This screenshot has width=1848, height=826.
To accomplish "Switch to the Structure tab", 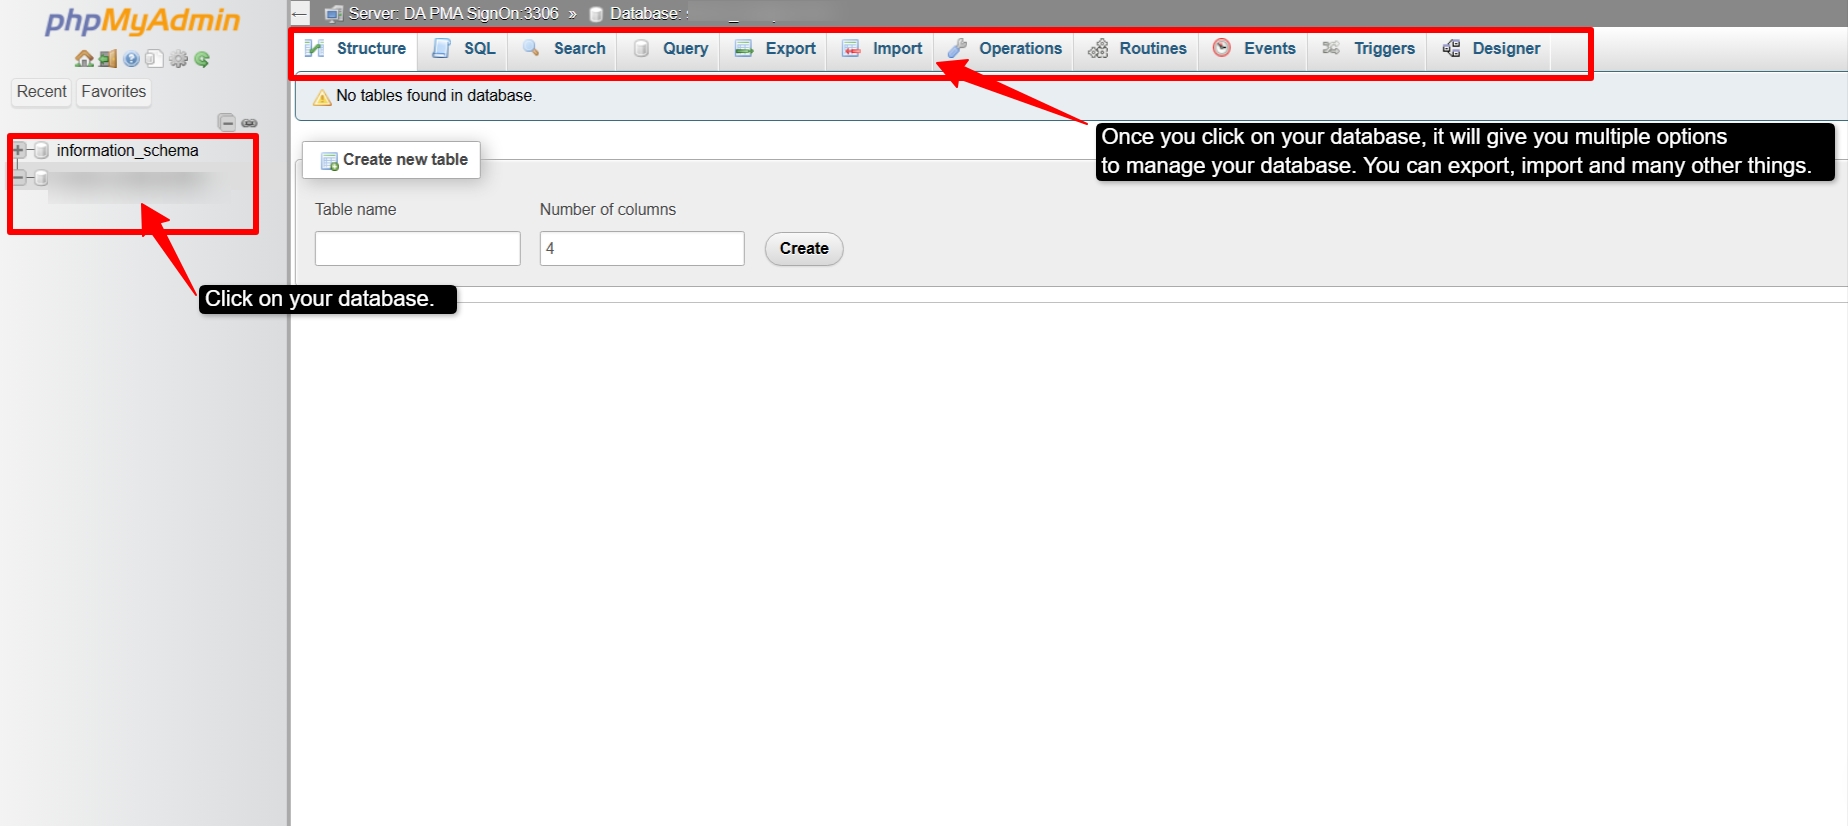I will coord(356,49).
